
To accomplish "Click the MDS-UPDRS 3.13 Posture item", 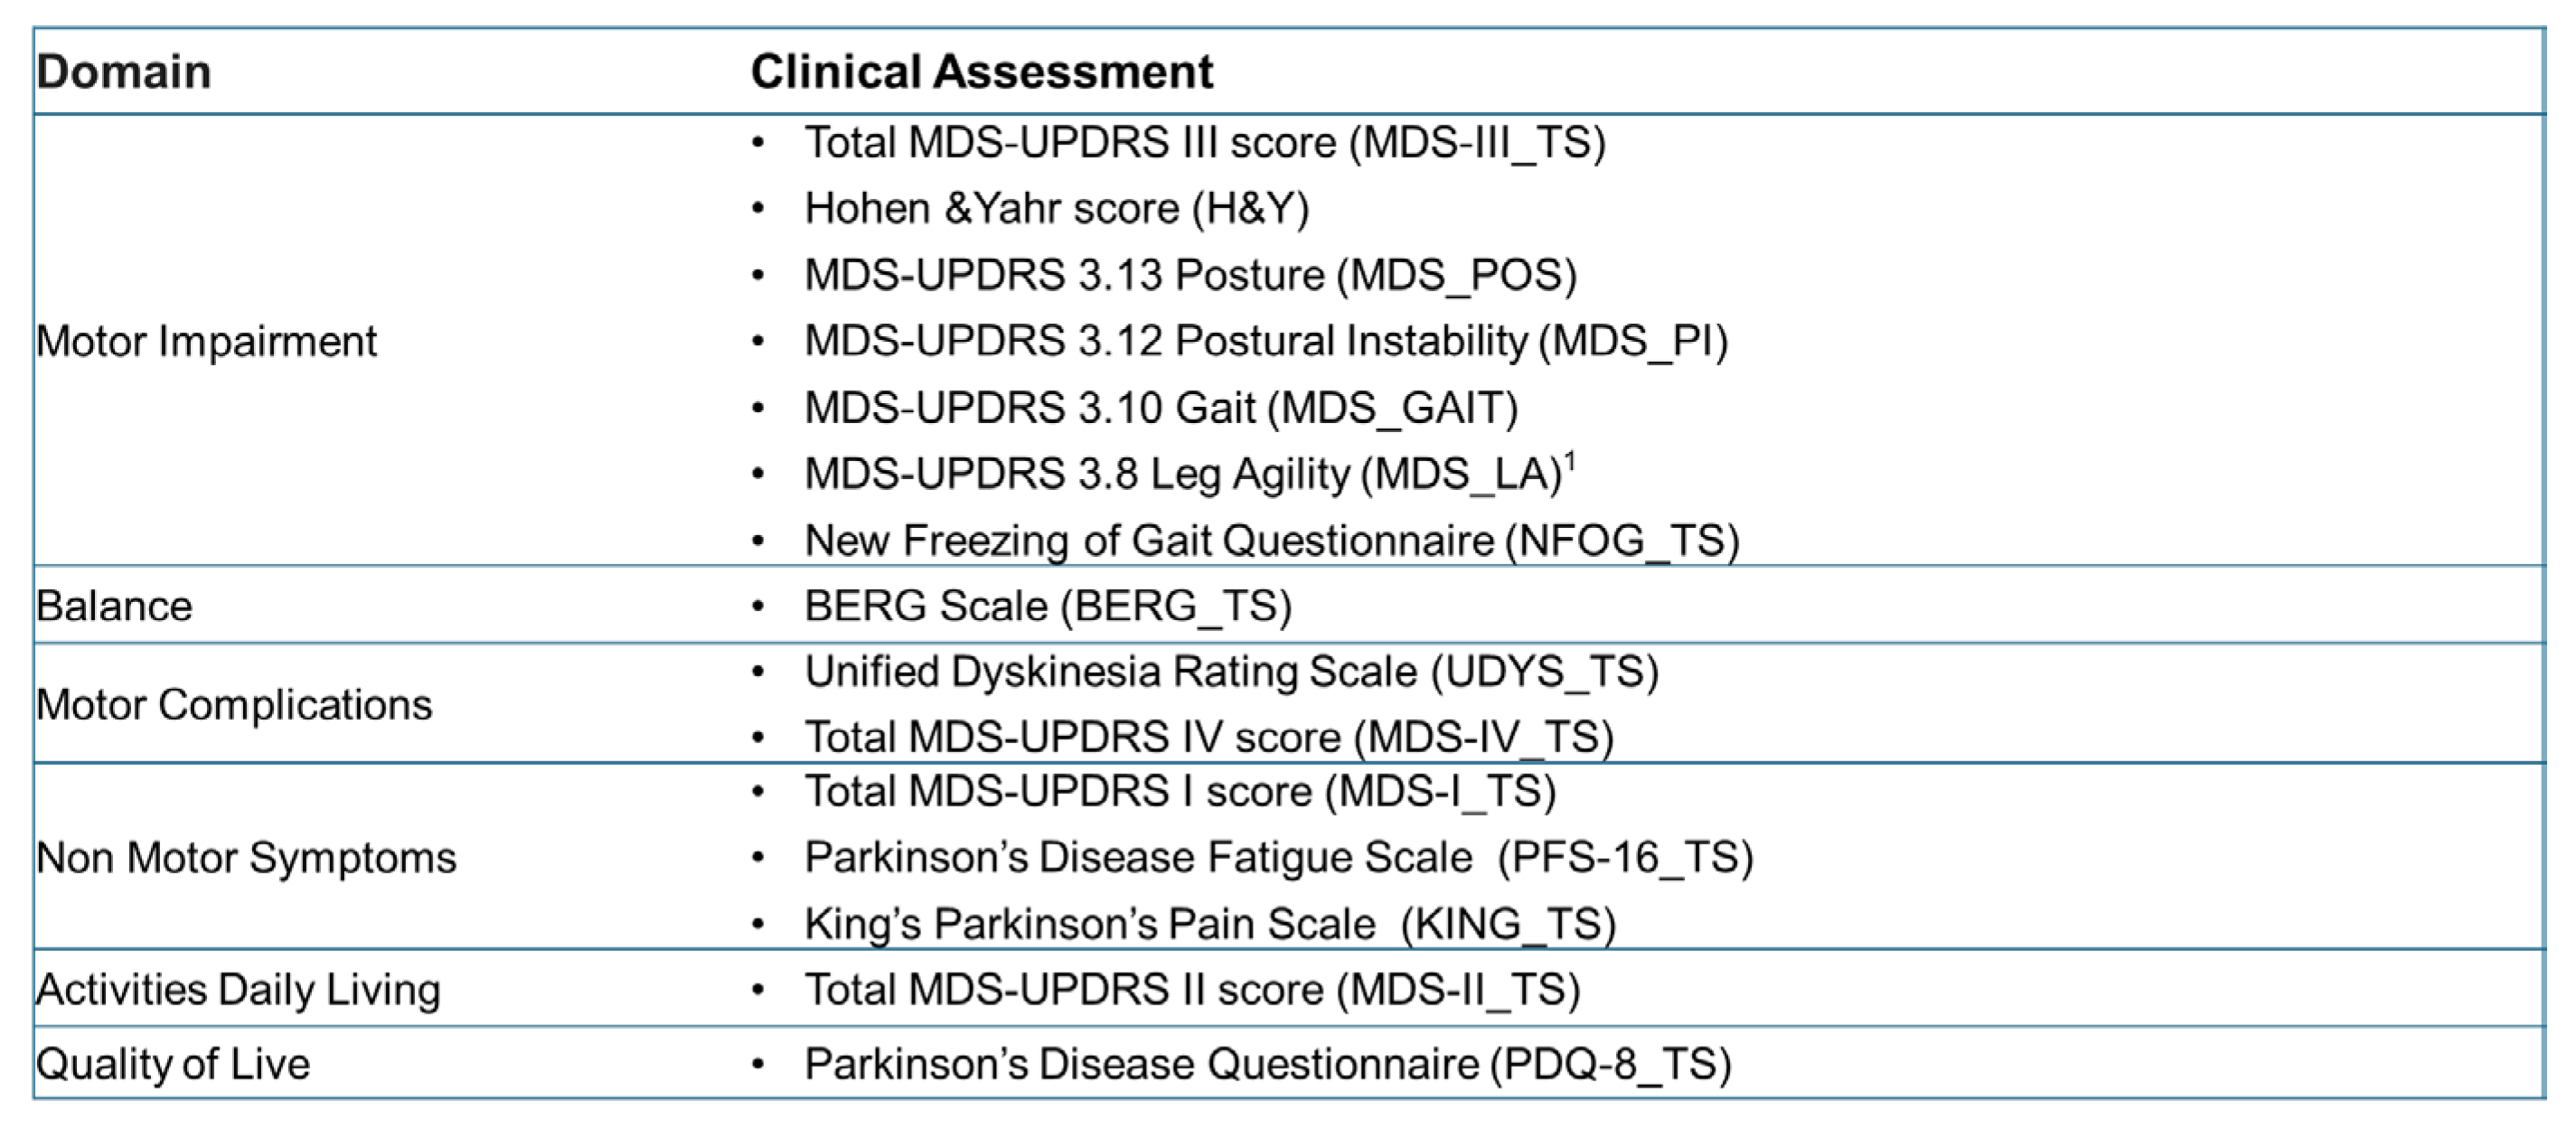I will click(1190, 275).
